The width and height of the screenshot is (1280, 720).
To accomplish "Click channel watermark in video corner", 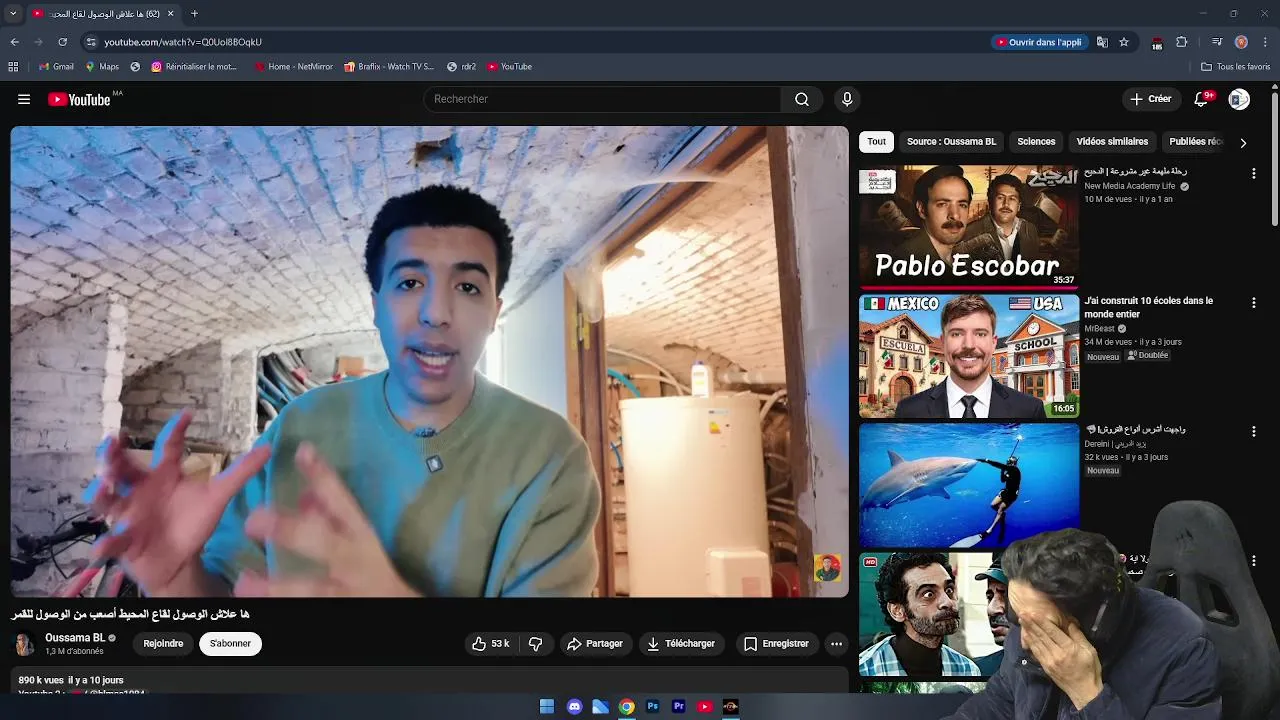I will (827, 568).
